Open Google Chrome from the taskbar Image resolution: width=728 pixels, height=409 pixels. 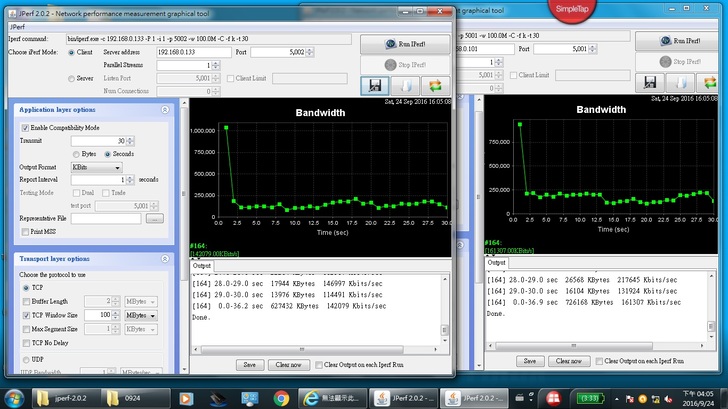click(281, 398)
